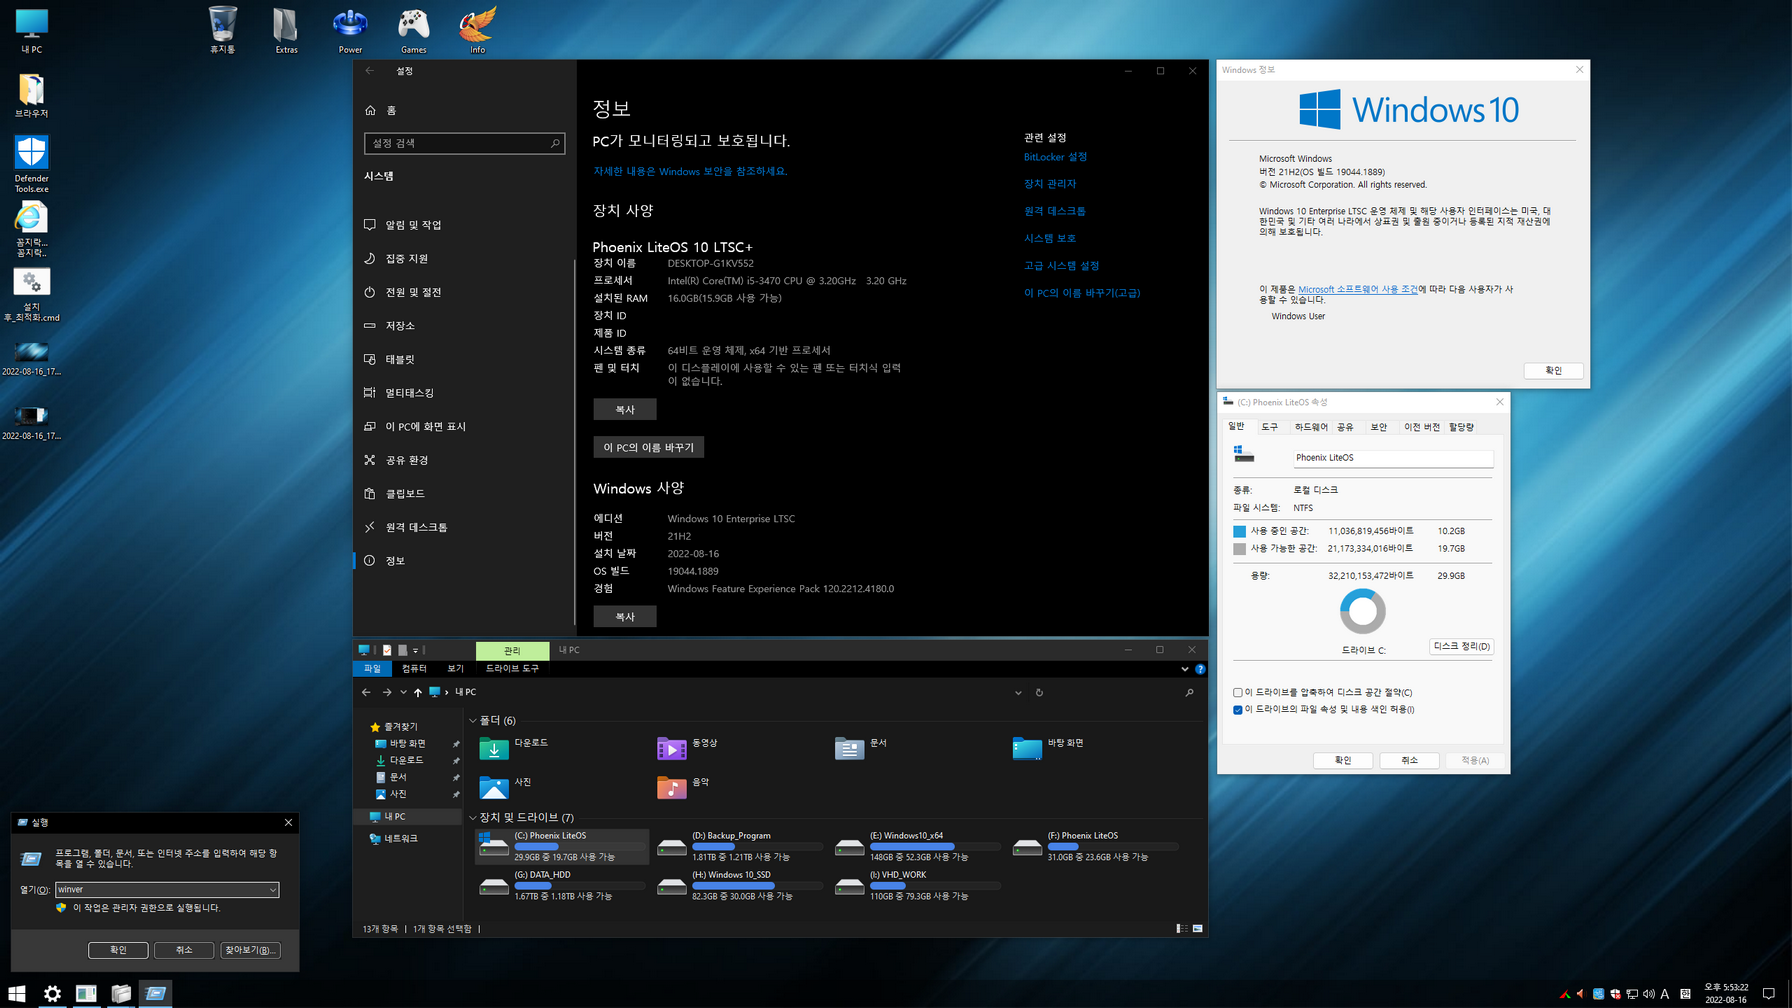Open the quick access toolbar customize dropdown
The width and height of the screenshot is (1792, 1008).
pos(416,650)
